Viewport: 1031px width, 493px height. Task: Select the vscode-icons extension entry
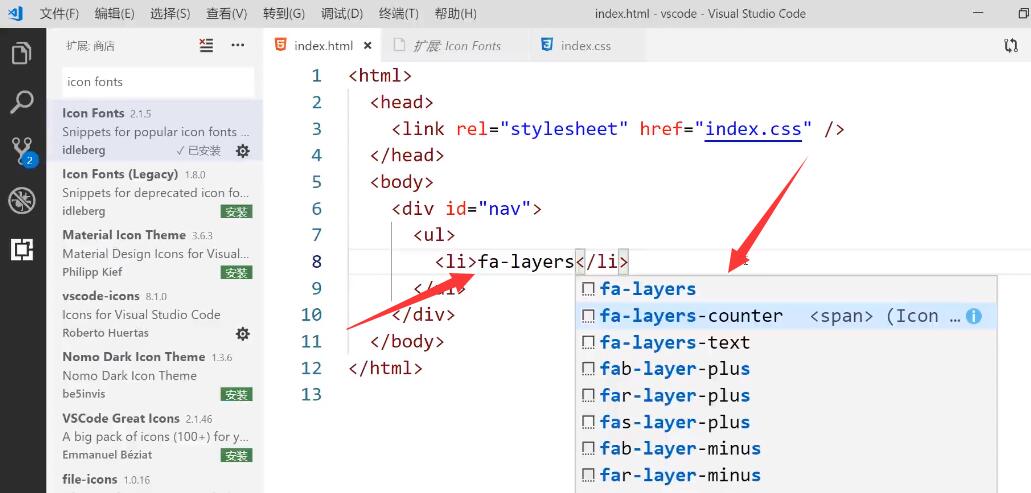155,314
